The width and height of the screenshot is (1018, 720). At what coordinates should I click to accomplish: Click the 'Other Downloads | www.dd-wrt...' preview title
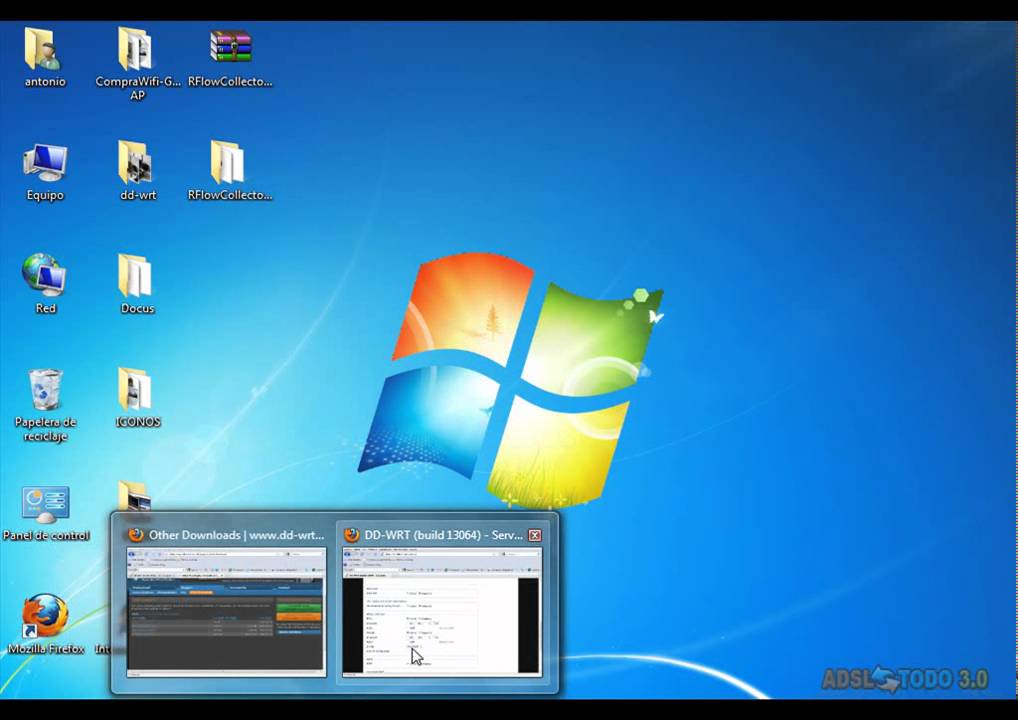point(236,535)
